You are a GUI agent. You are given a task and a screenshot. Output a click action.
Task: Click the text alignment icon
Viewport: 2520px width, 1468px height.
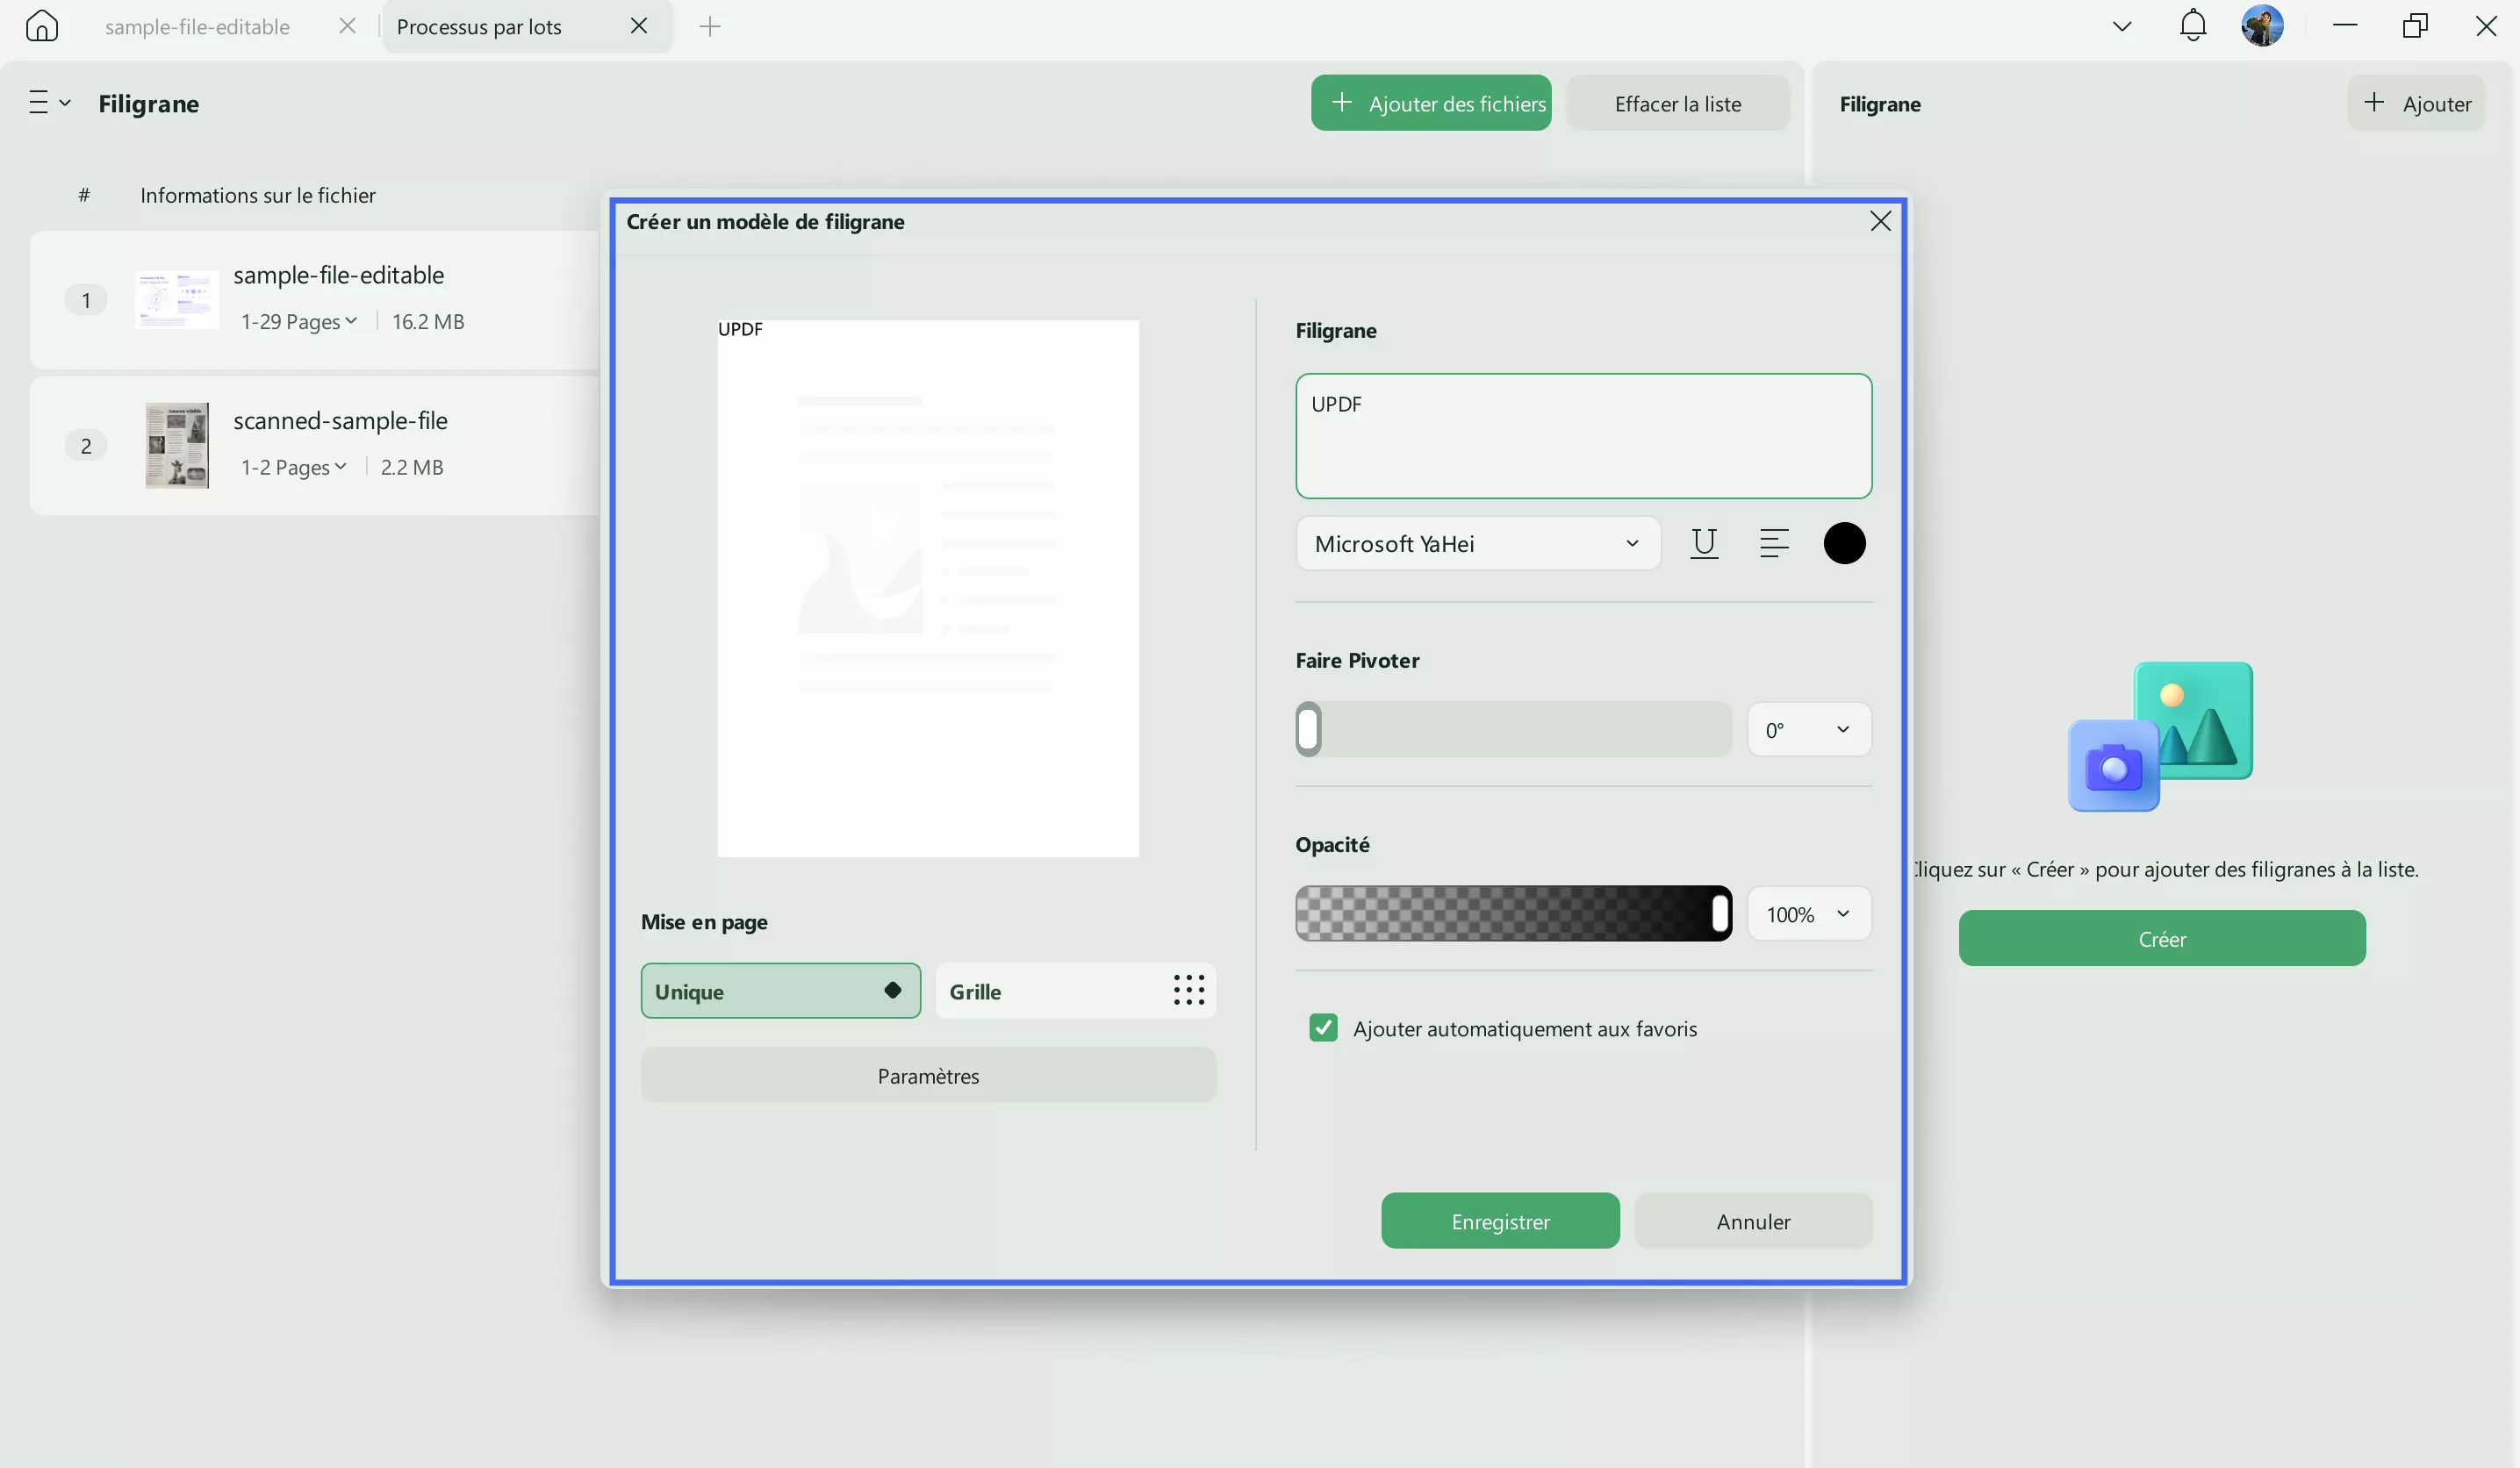1773,543
